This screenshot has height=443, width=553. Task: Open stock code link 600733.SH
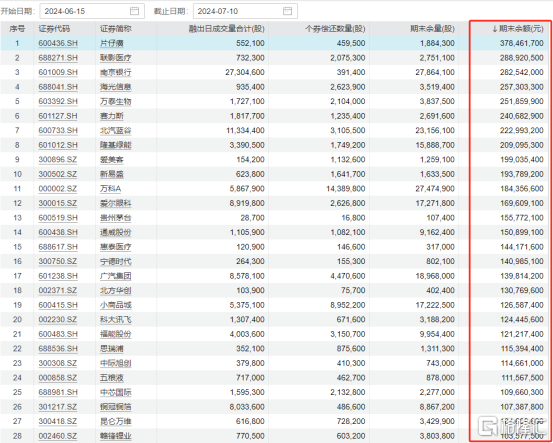tap(58, 131)
